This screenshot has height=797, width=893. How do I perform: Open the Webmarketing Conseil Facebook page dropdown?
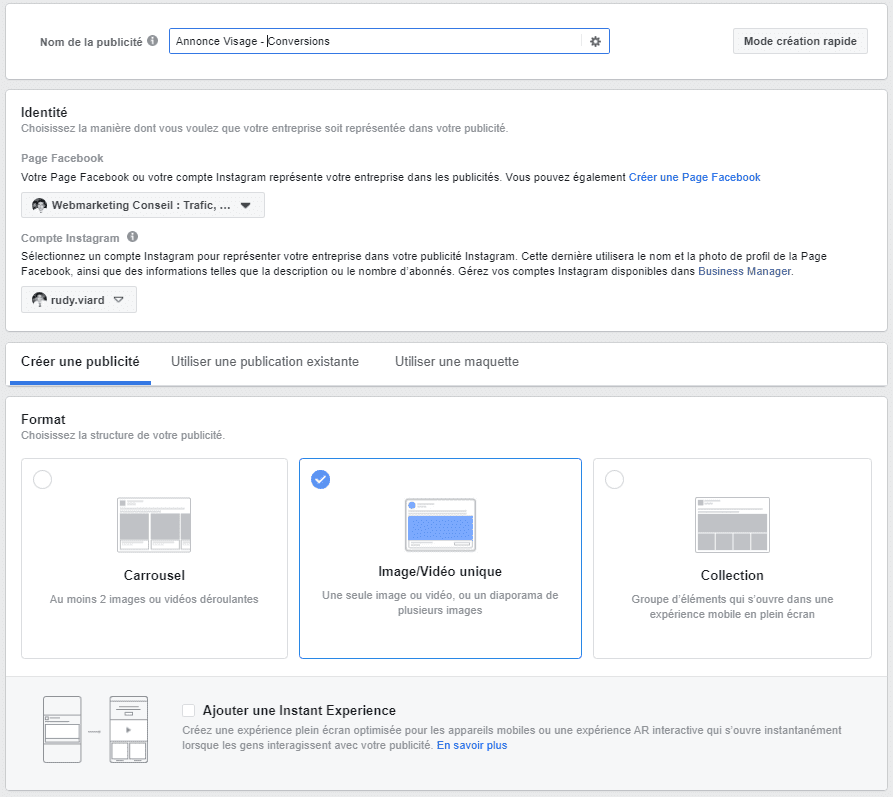tap(143, 206)
